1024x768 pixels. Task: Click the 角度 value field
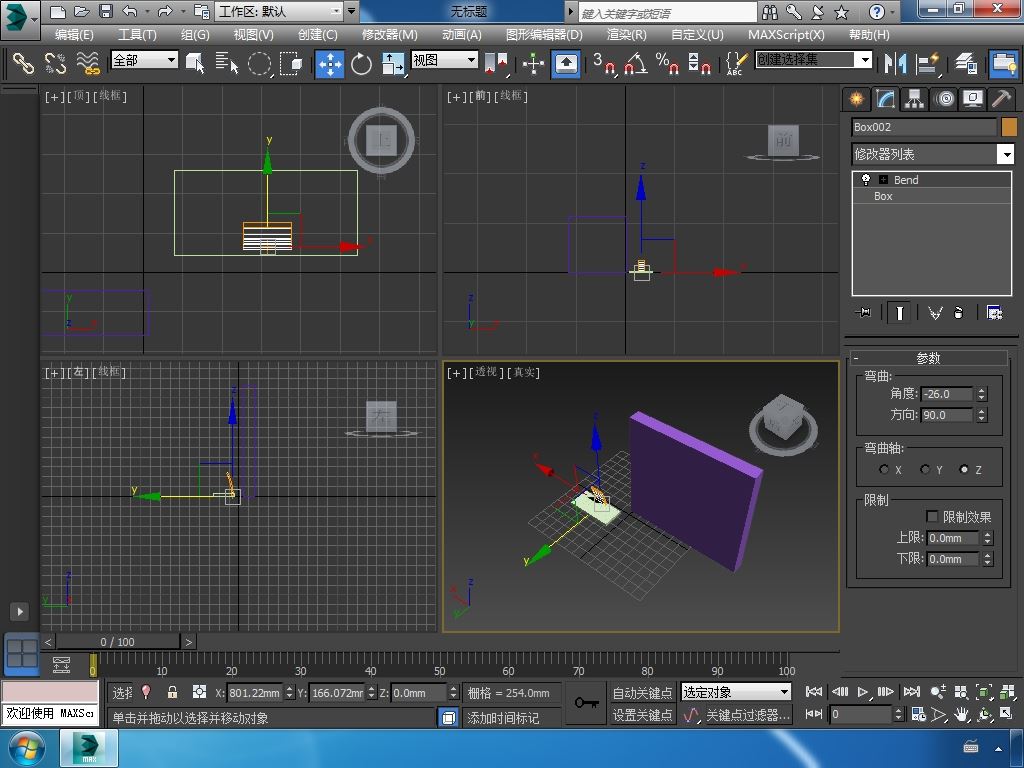coord(947,394)
